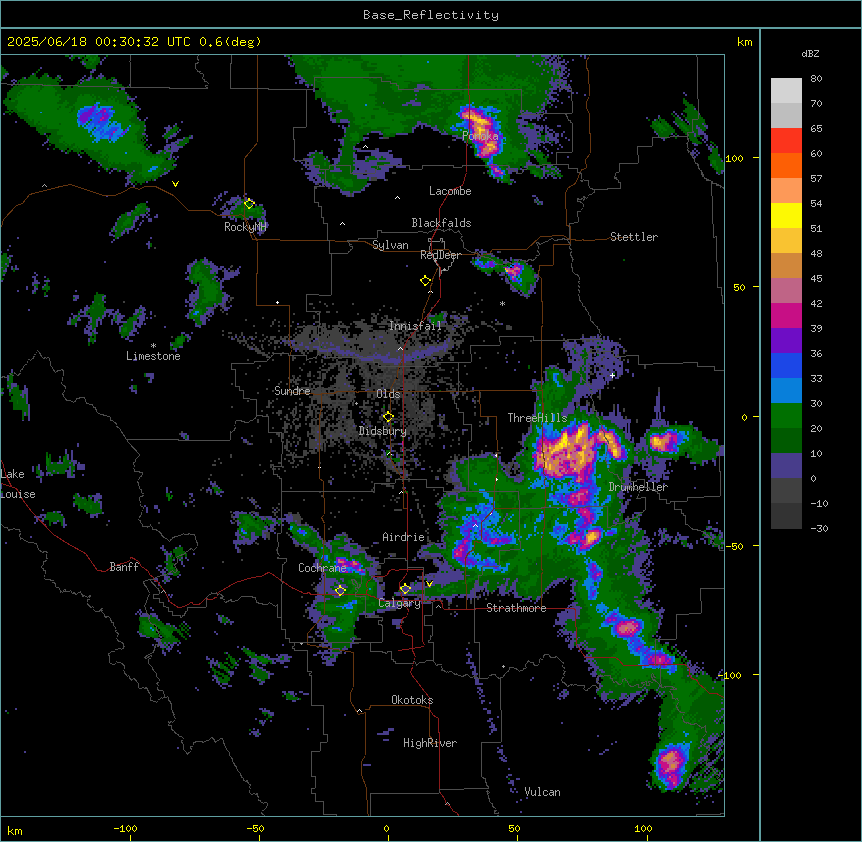Click the bright yellow swatch in dBZ legend
This screenshot has width=862, height=842.
786,215
